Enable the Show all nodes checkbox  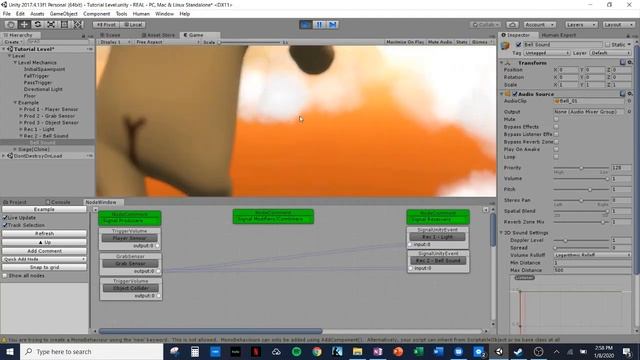(x=5, y=276)
